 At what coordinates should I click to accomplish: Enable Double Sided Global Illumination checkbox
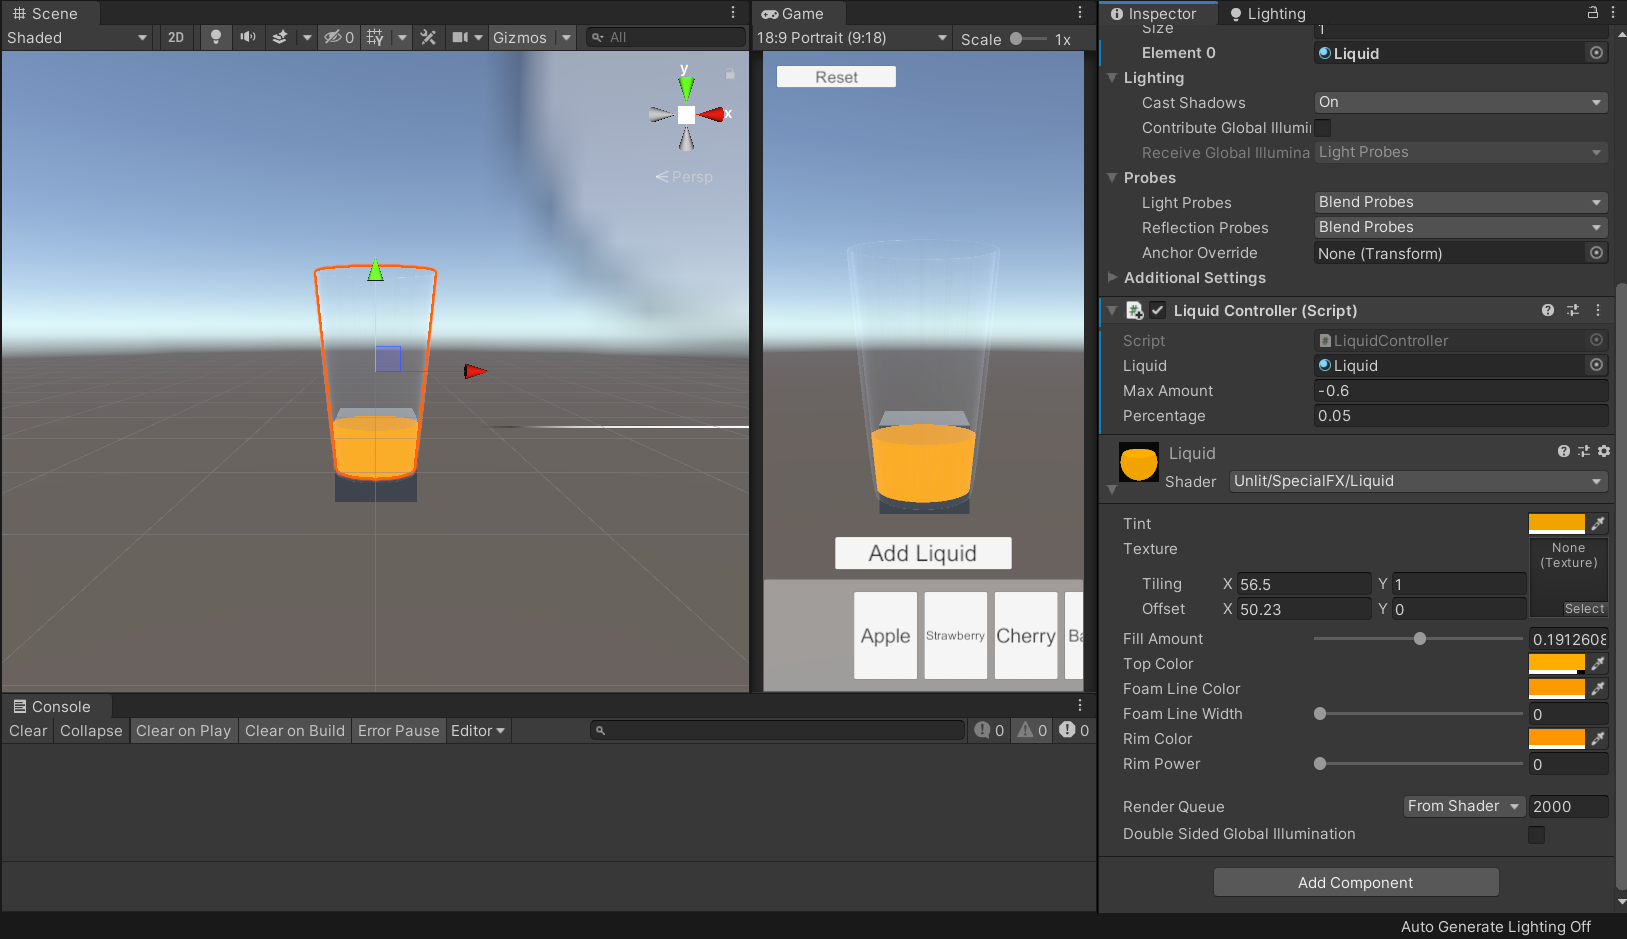pos(1537,834)
